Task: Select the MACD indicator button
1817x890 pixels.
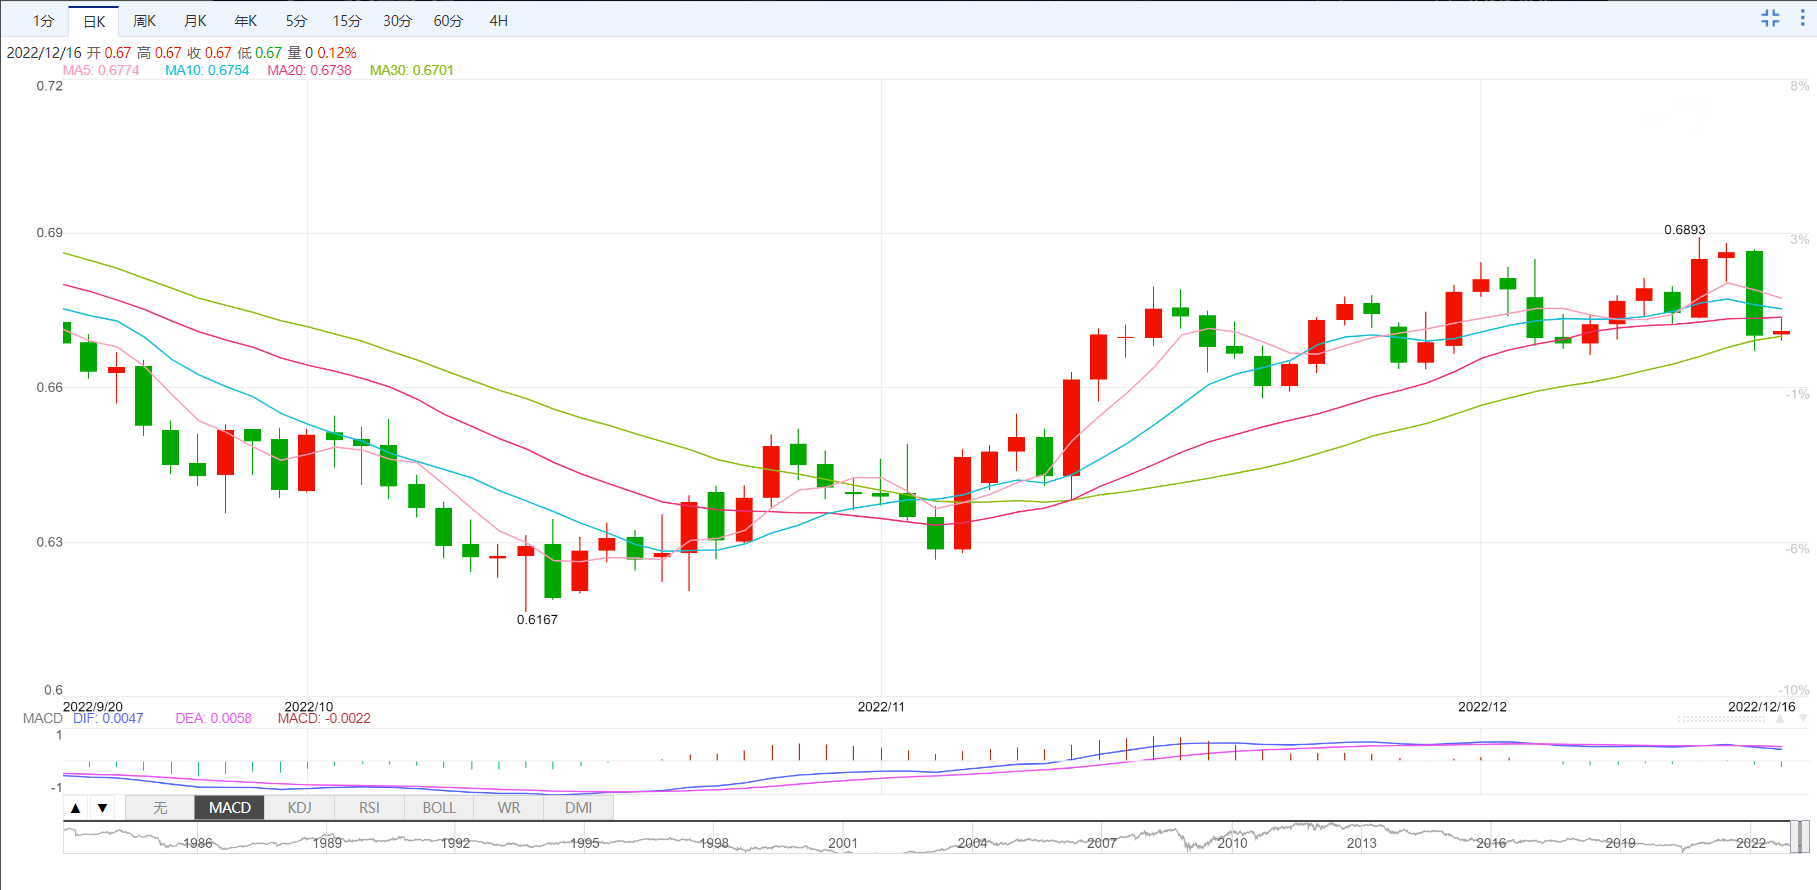Action: [230, 808]
